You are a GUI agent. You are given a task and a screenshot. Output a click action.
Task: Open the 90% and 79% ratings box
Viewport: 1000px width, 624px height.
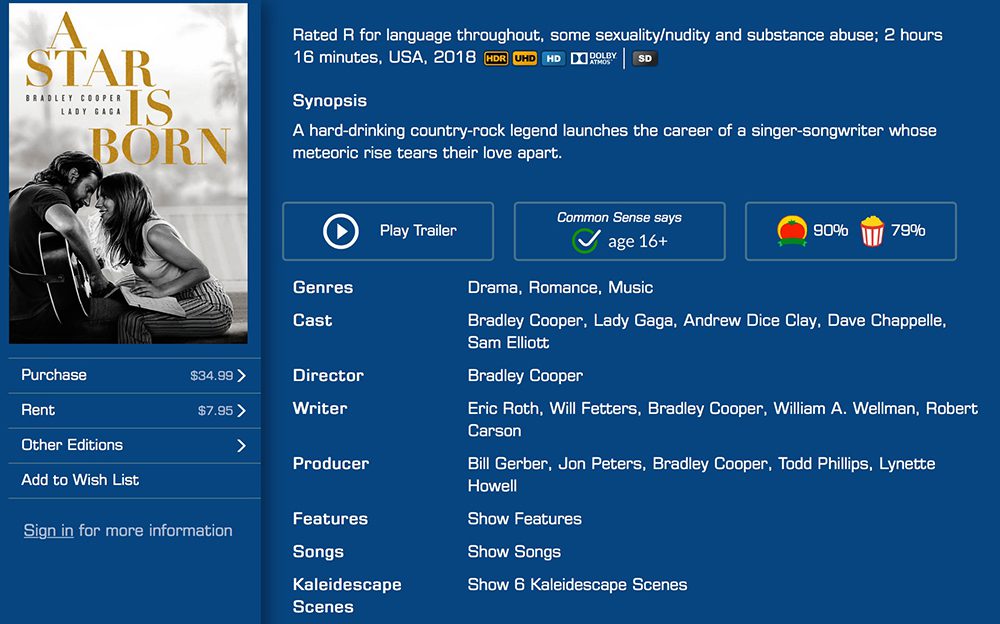pyautogui.click(x=851, y=231)
